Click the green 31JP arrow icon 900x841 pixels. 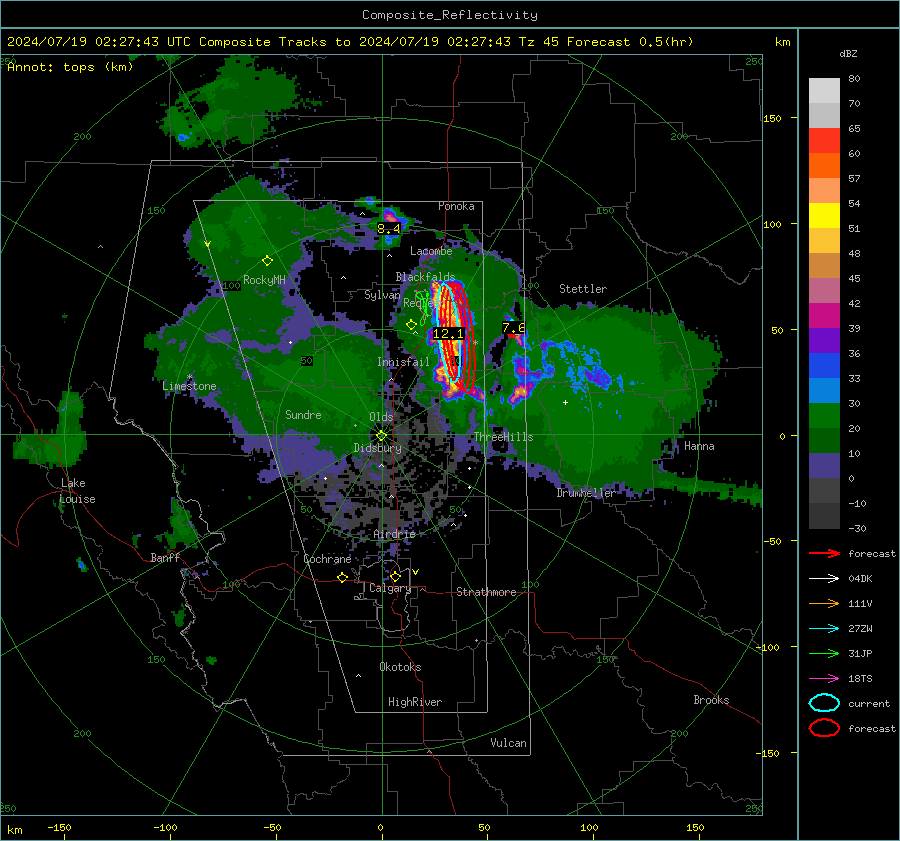coord(824,653)
